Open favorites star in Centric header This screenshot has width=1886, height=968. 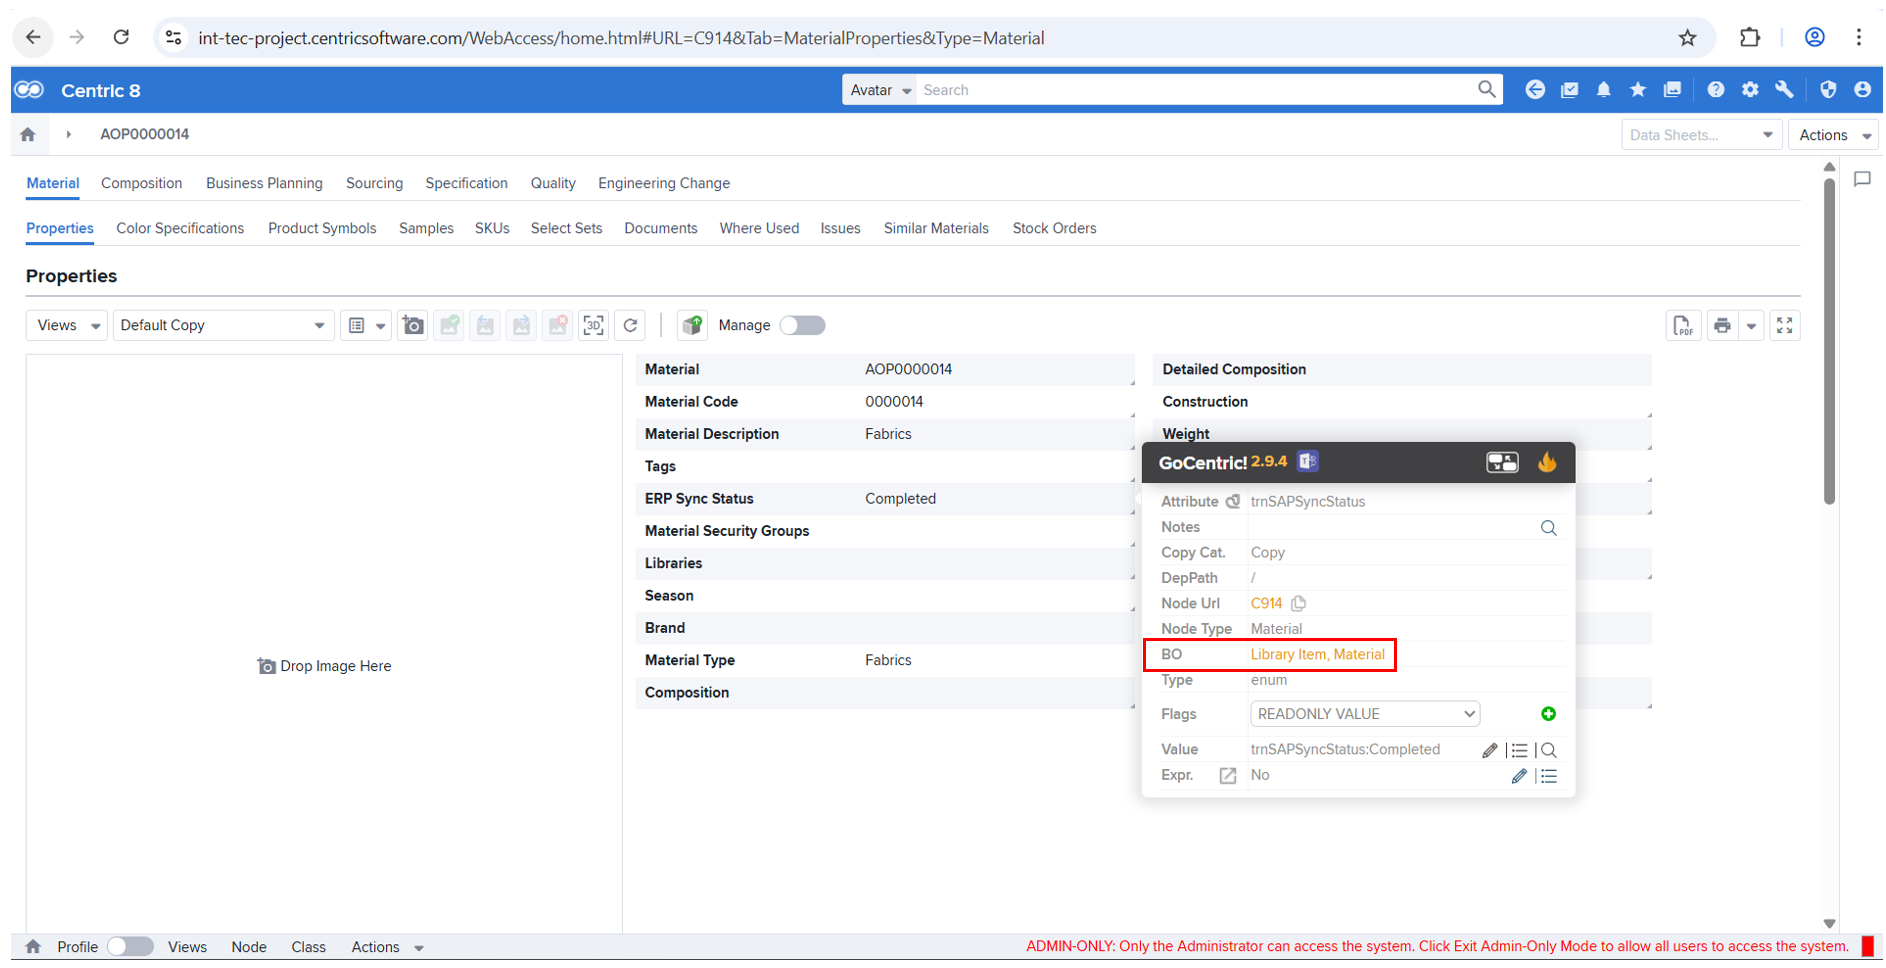coord(1637,90)
